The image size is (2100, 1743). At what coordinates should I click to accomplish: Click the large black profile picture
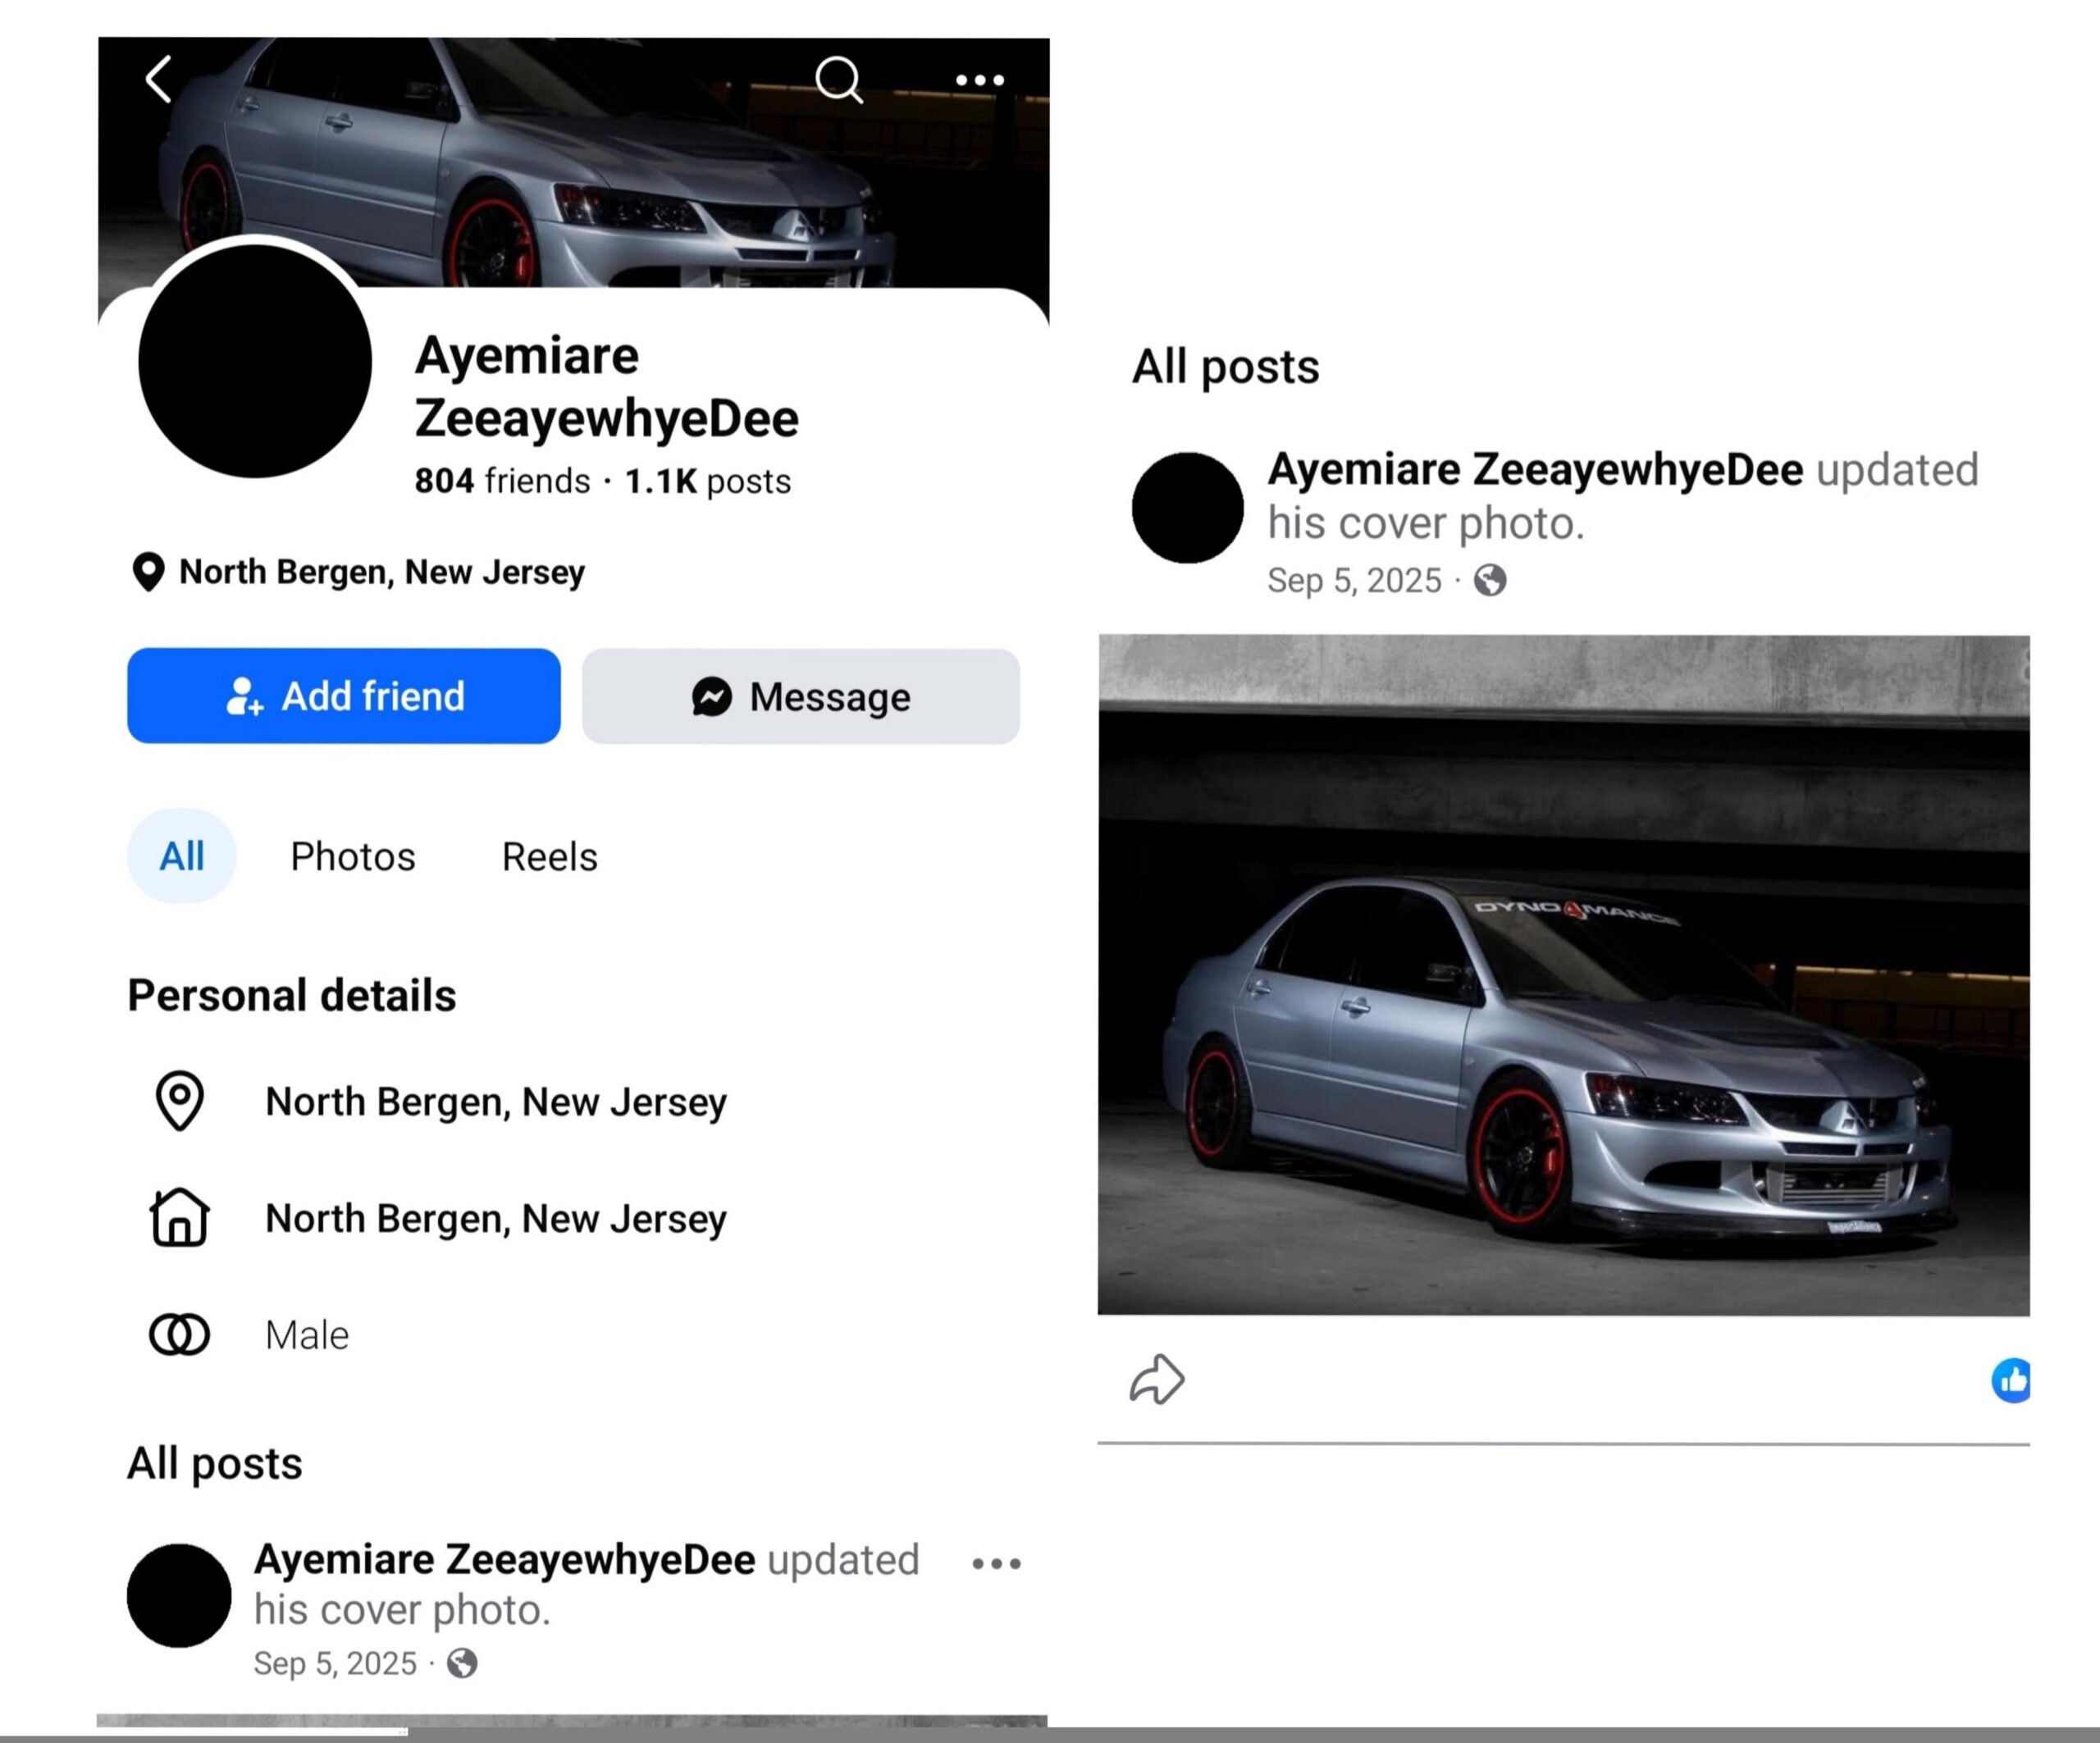point(255,361)
